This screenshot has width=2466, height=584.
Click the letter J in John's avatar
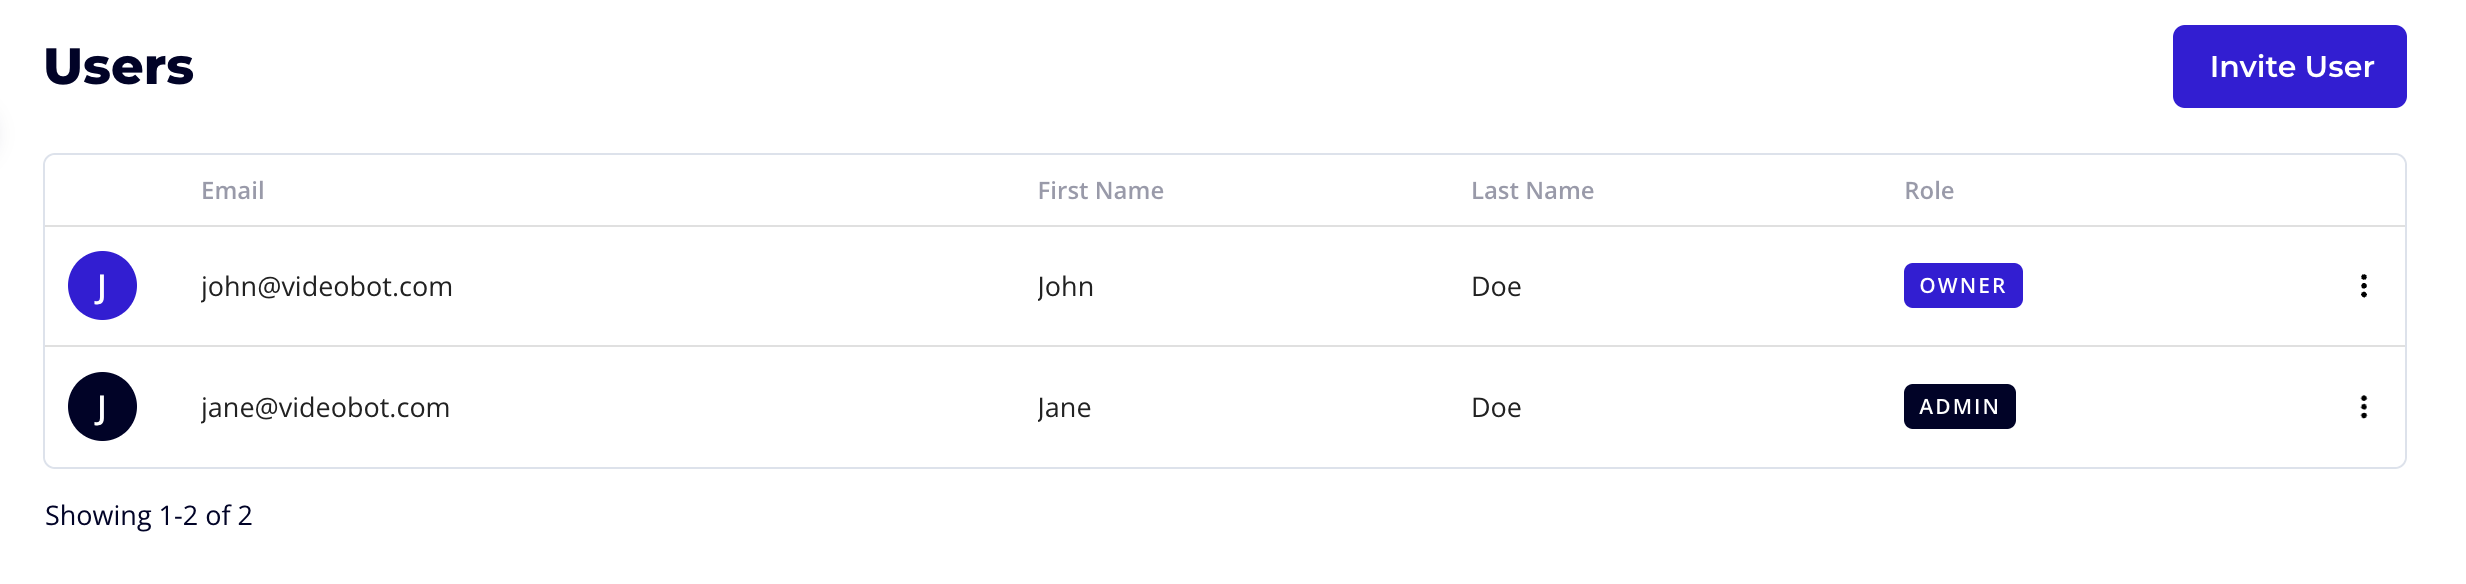[x=101, y=288]
